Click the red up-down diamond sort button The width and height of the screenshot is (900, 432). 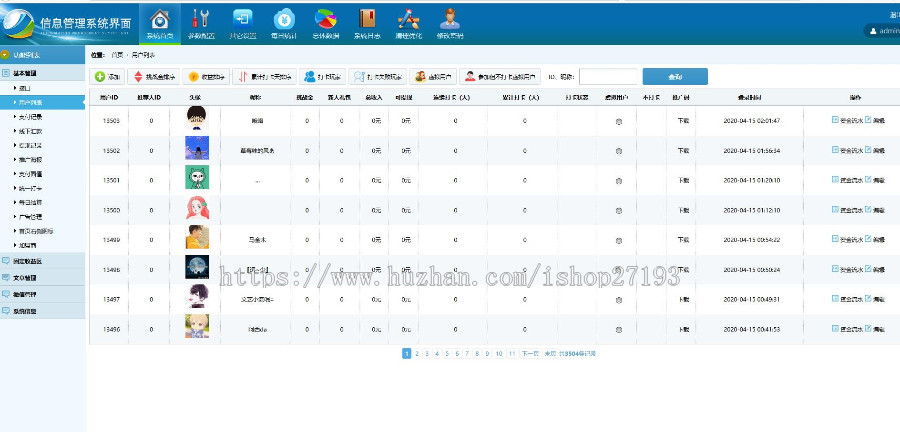tap(154, 77)
